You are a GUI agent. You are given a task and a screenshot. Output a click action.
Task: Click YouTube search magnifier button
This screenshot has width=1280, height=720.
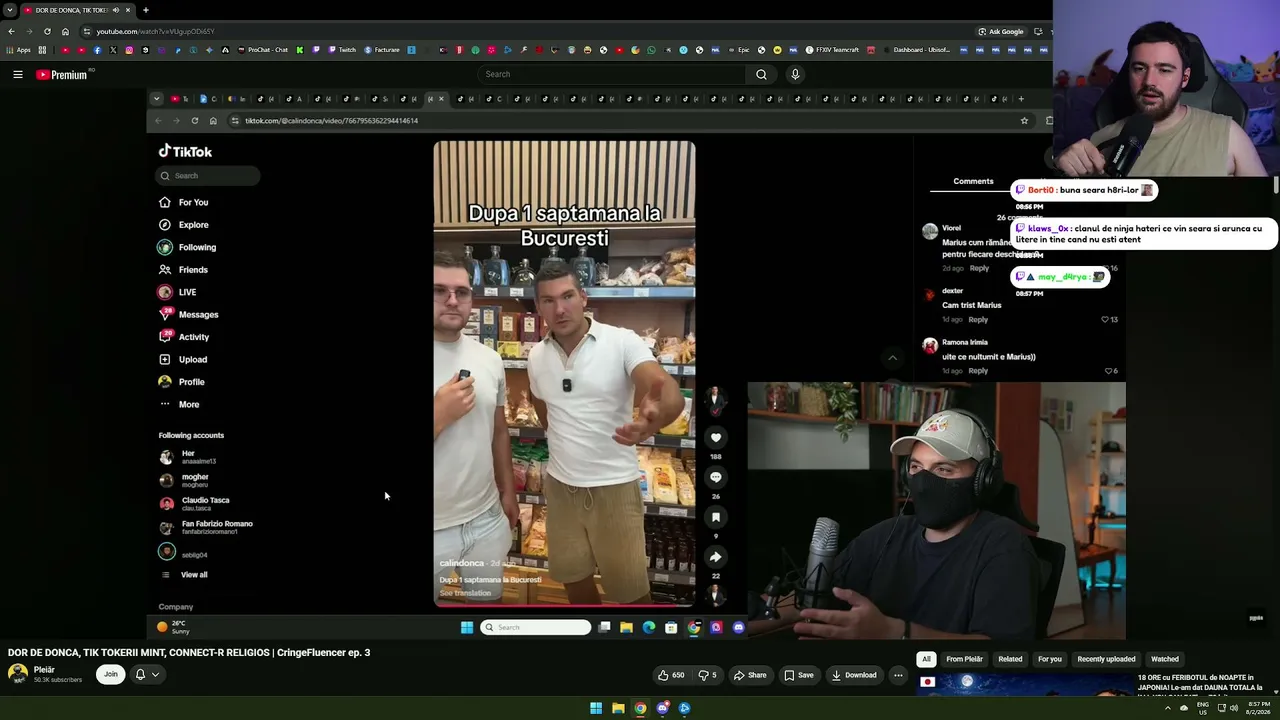[x=762, y=74]
